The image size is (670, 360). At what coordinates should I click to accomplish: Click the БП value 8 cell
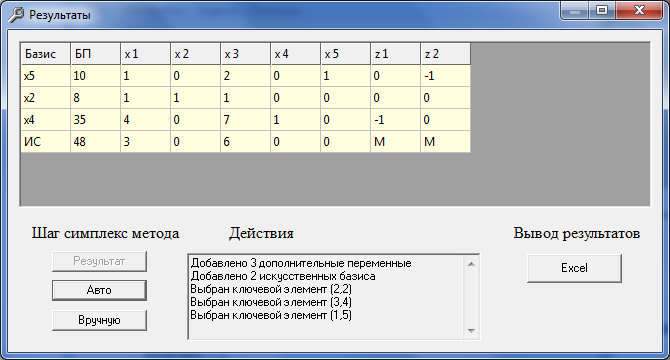pyautogui.click(x=95, y=98)
